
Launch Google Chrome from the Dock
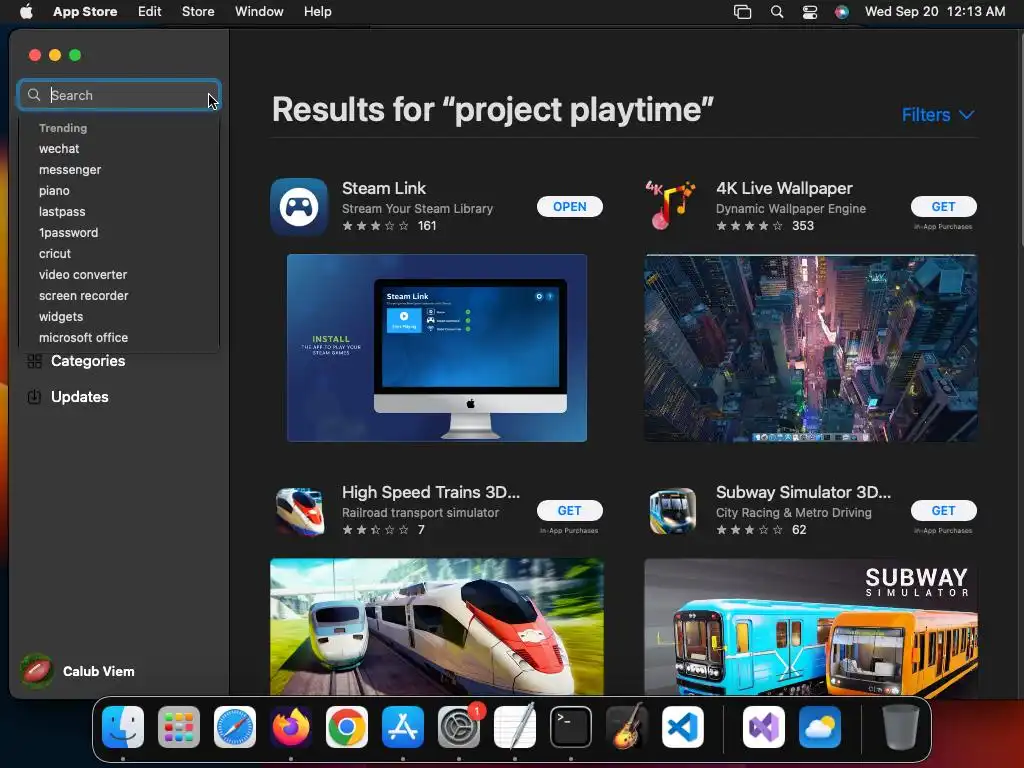point(347,727)
